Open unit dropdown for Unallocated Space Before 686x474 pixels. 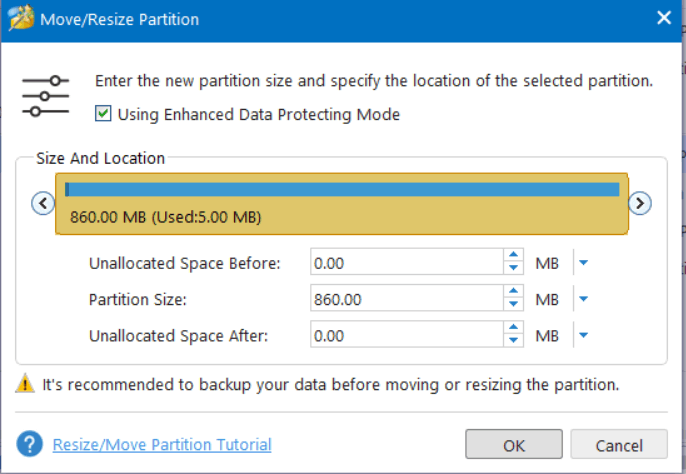point(583,263)
